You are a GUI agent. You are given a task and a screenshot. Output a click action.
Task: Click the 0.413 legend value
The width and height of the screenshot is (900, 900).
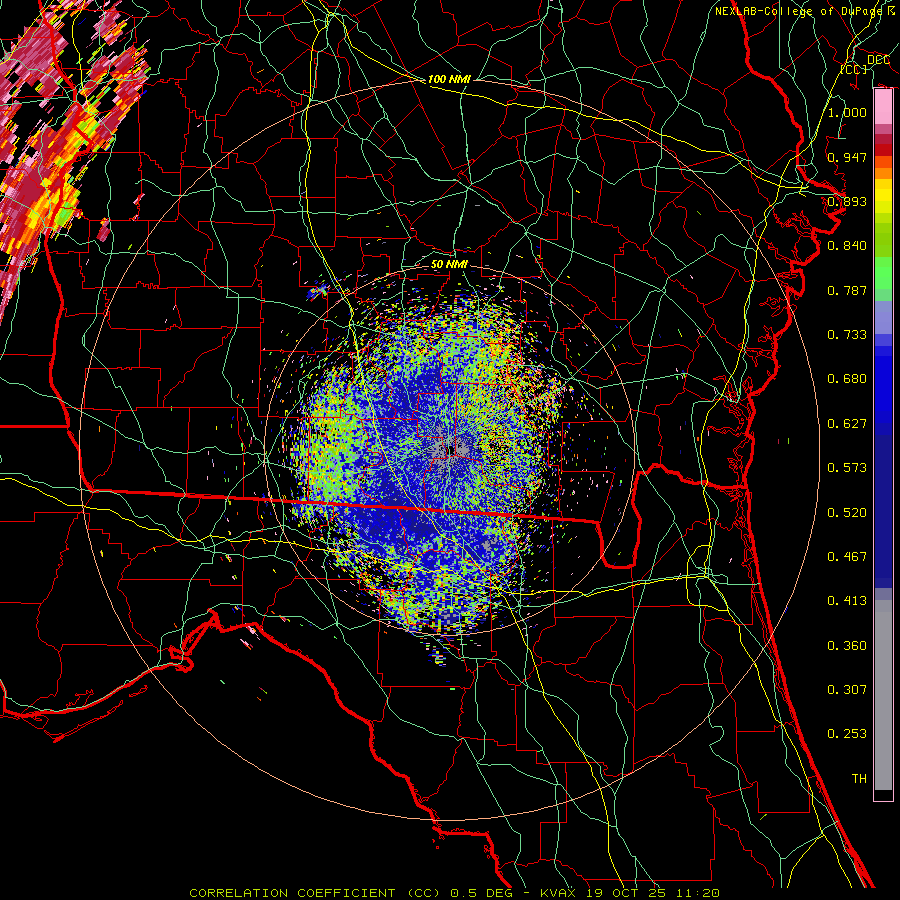coord(847,601)
